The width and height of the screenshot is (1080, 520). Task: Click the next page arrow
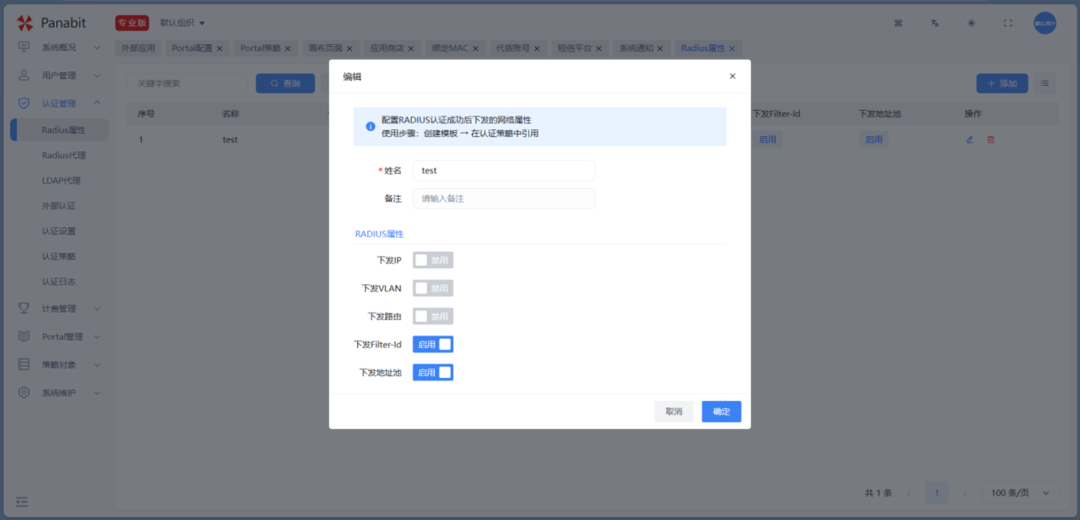point(964,492)
